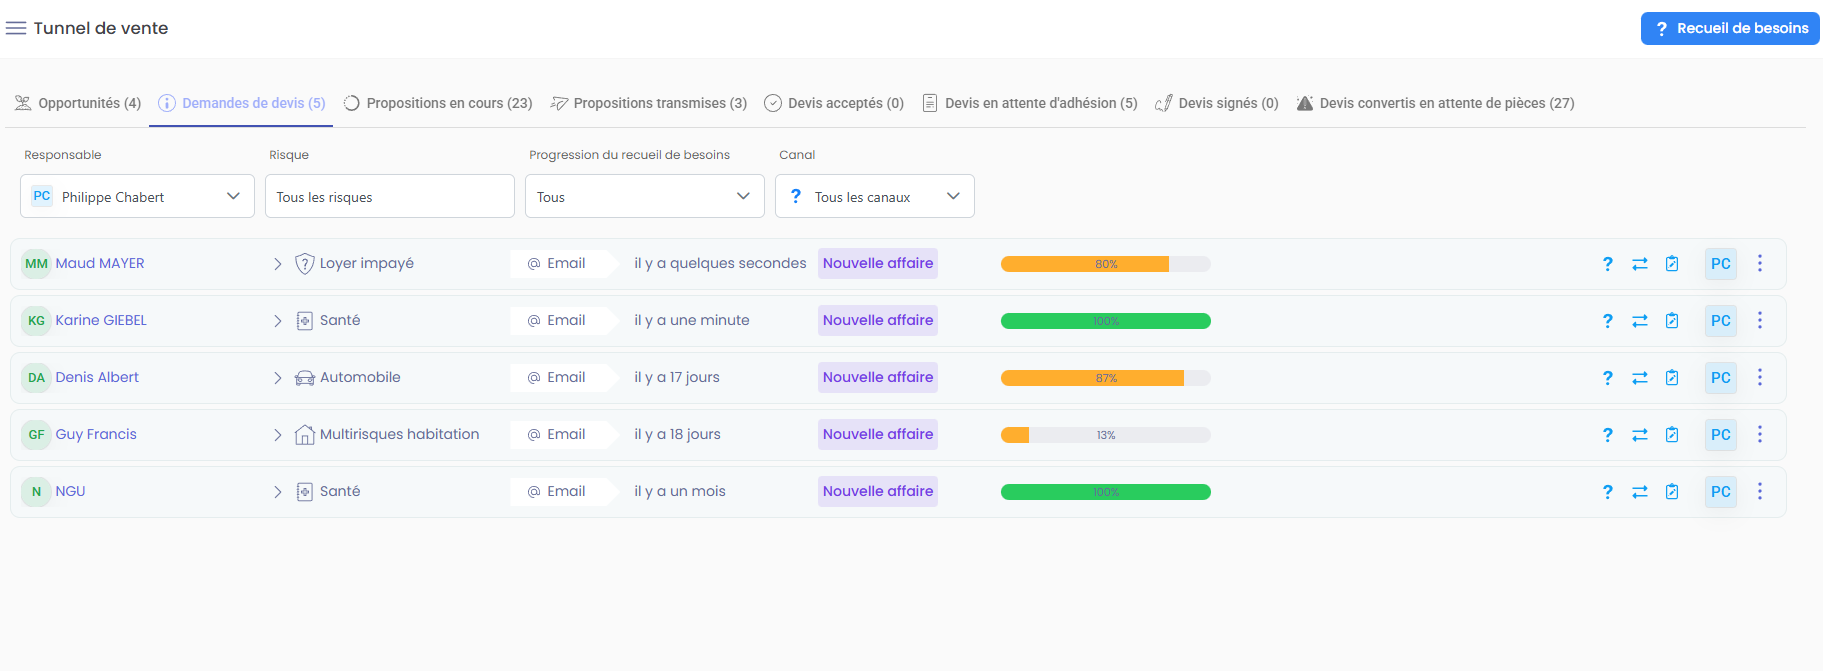Open Guy Francis's client link
The width and height of the screenshot is (1823, 671).
(x=96, y=434)
